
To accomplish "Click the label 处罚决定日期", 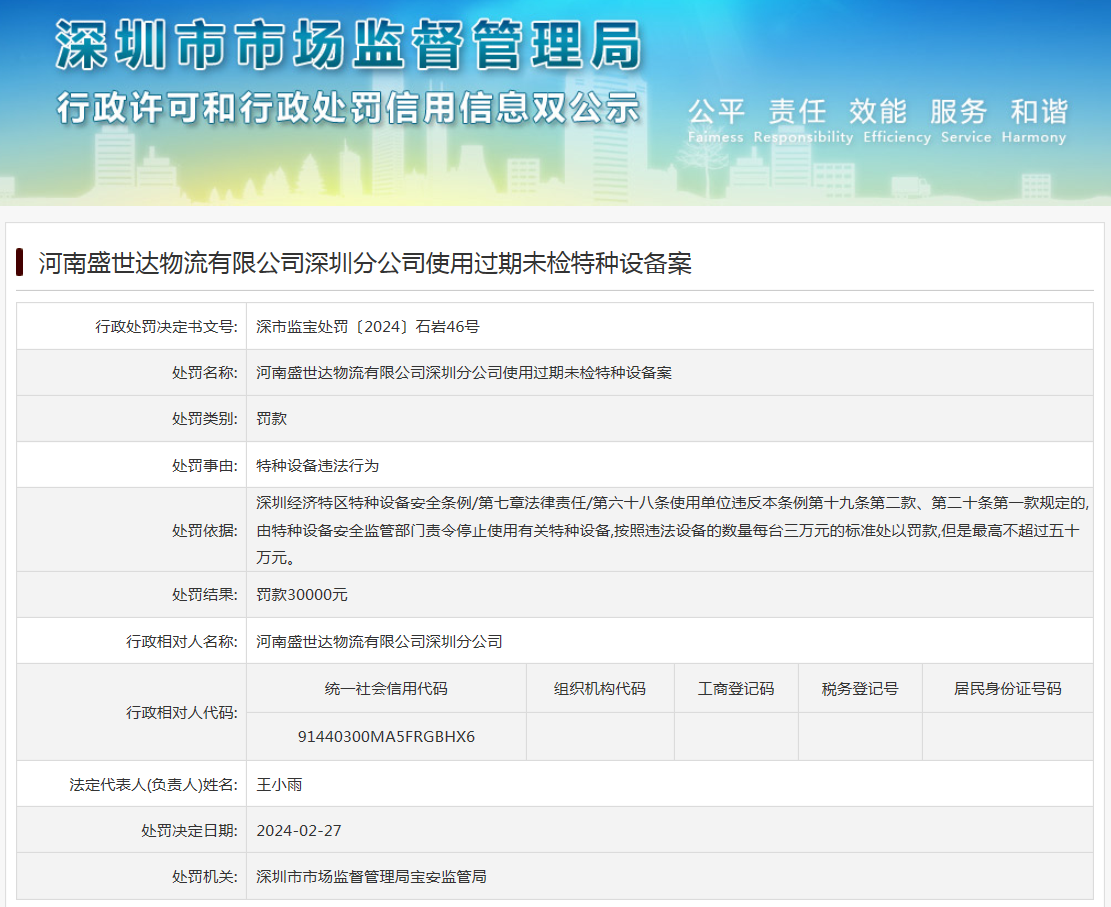I will tap(189, 830).
